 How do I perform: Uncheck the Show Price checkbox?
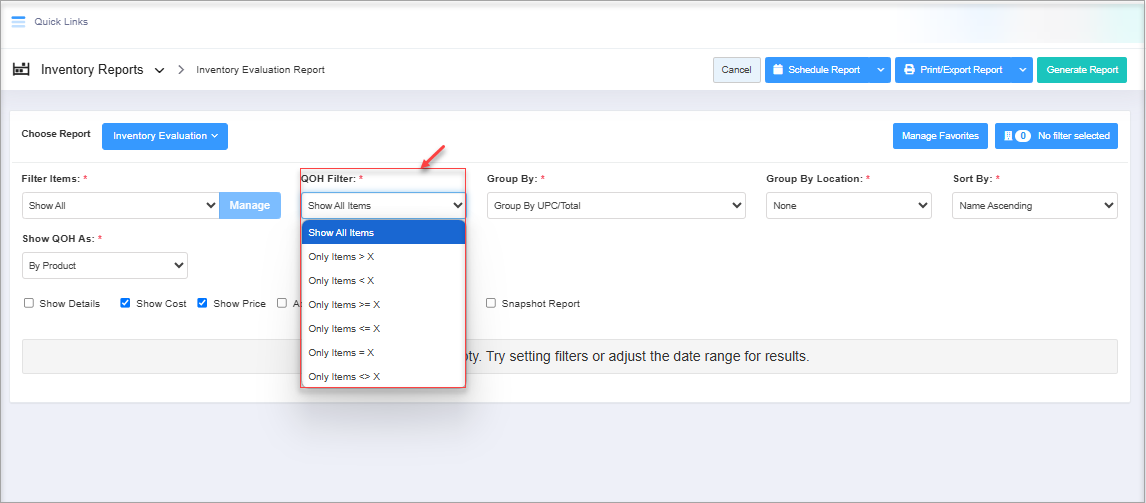coord(203,303)
